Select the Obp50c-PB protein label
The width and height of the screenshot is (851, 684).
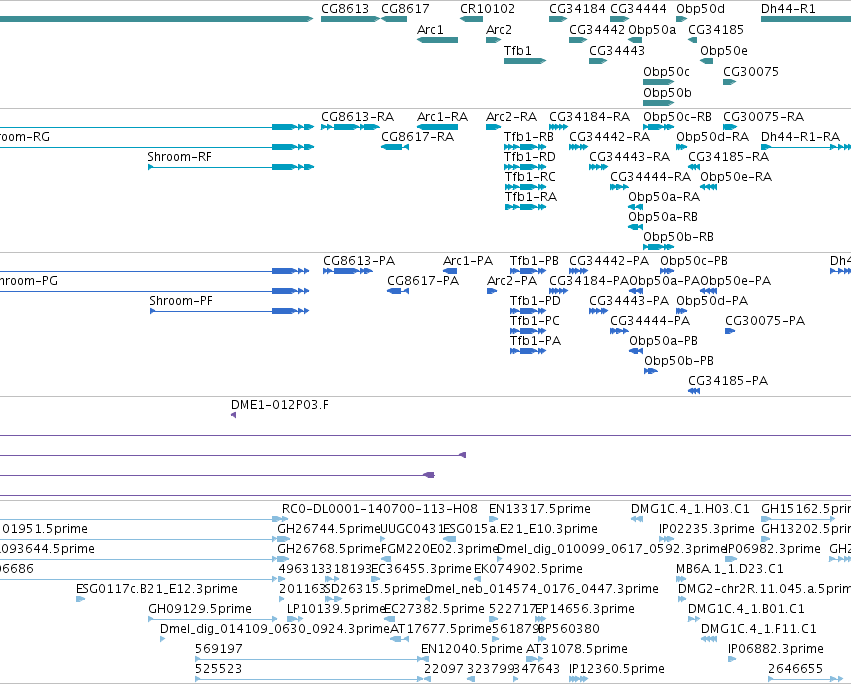point(694,262)
